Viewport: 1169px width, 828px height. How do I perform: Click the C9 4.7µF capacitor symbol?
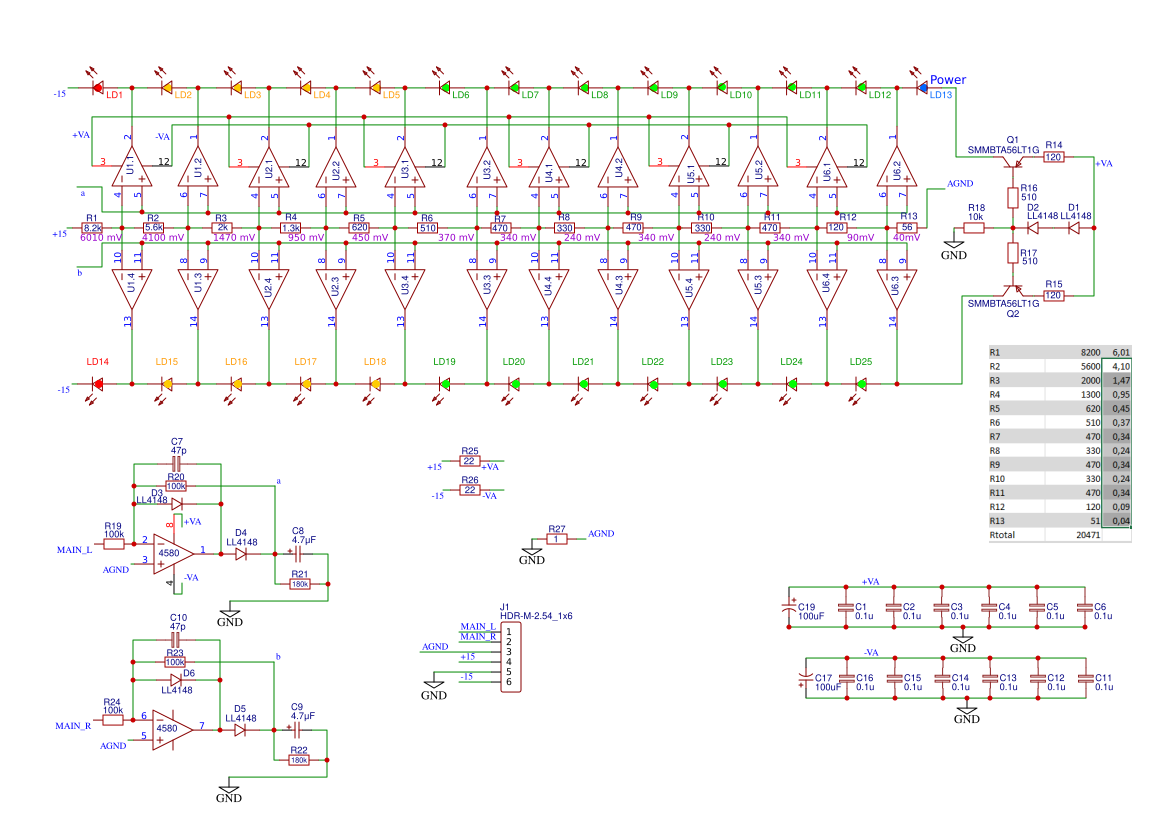[296, 730]
